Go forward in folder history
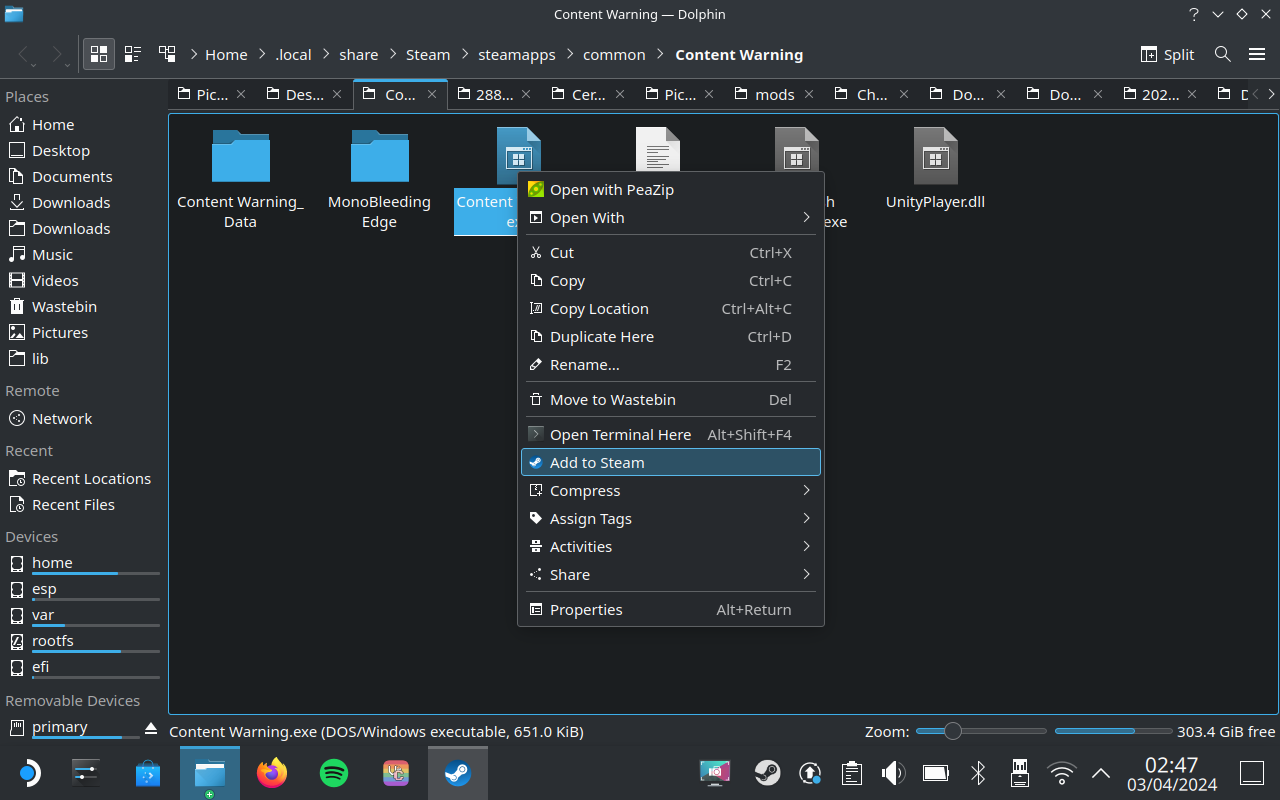 [57, 54]
